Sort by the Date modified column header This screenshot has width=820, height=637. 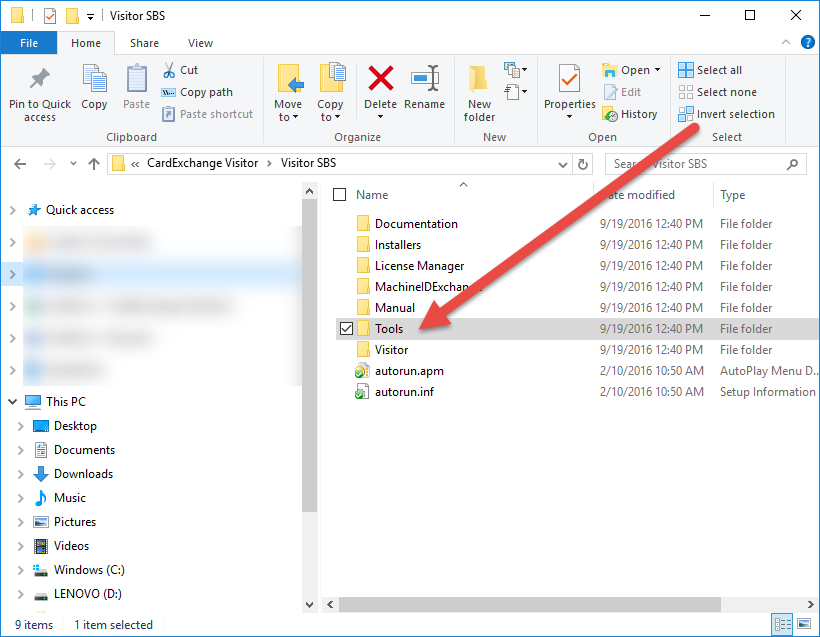[x=641, y=195]
